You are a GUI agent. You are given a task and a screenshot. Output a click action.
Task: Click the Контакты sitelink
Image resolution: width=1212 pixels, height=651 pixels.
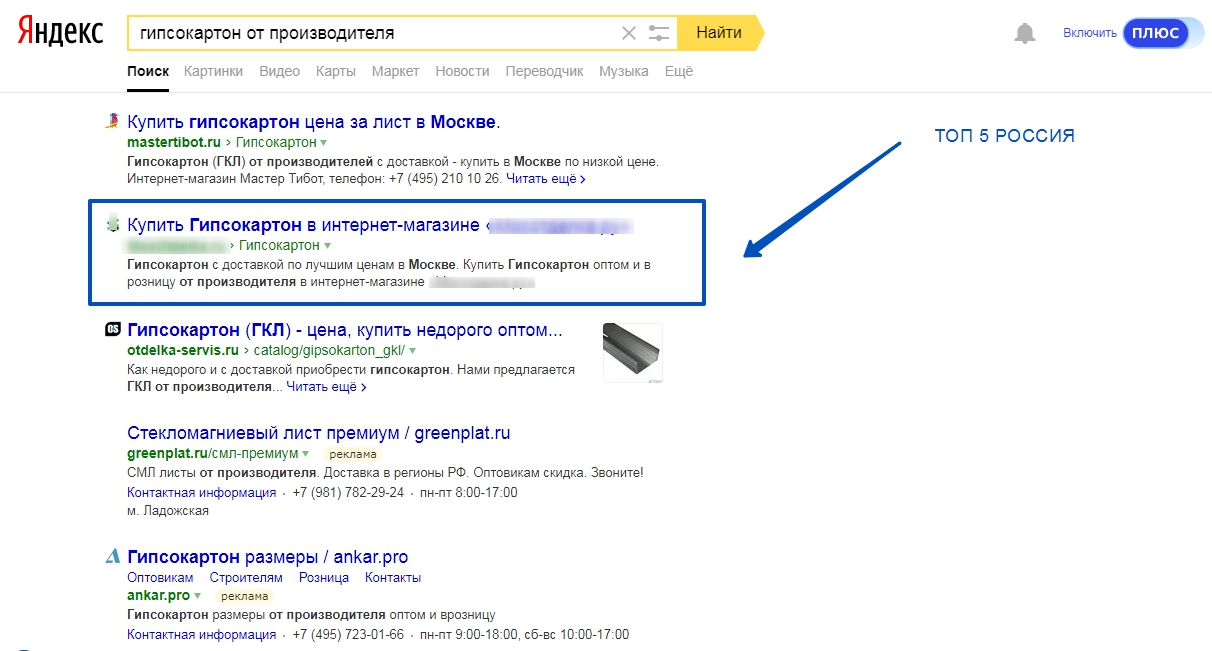click(x=393, y=578)
